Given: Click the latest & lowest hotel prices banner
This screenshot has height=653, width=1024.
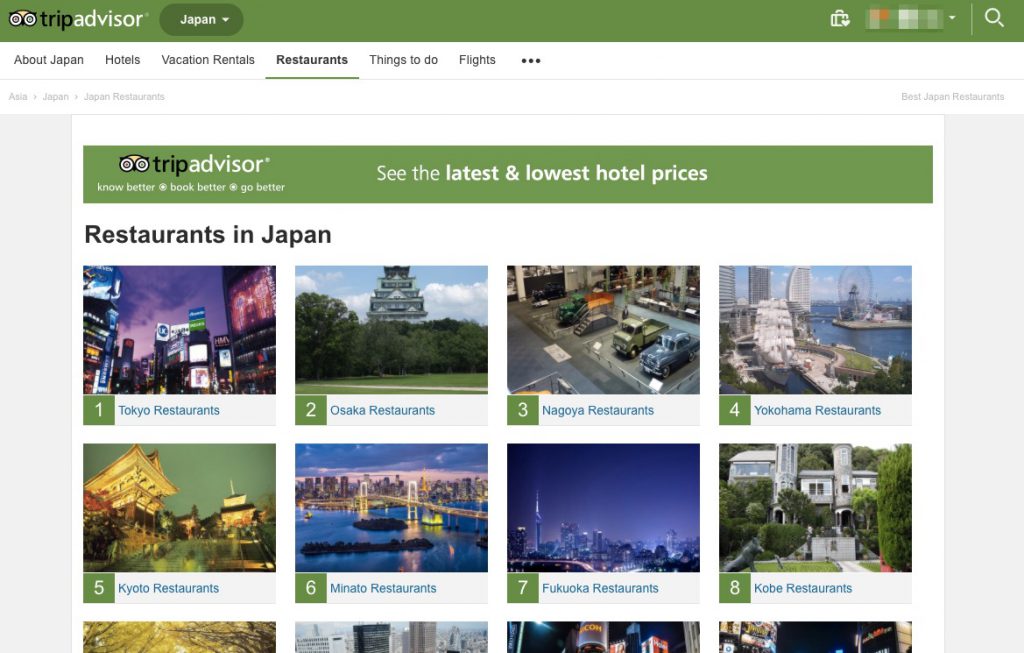Looking at the screenshot, I should point(507,174).
